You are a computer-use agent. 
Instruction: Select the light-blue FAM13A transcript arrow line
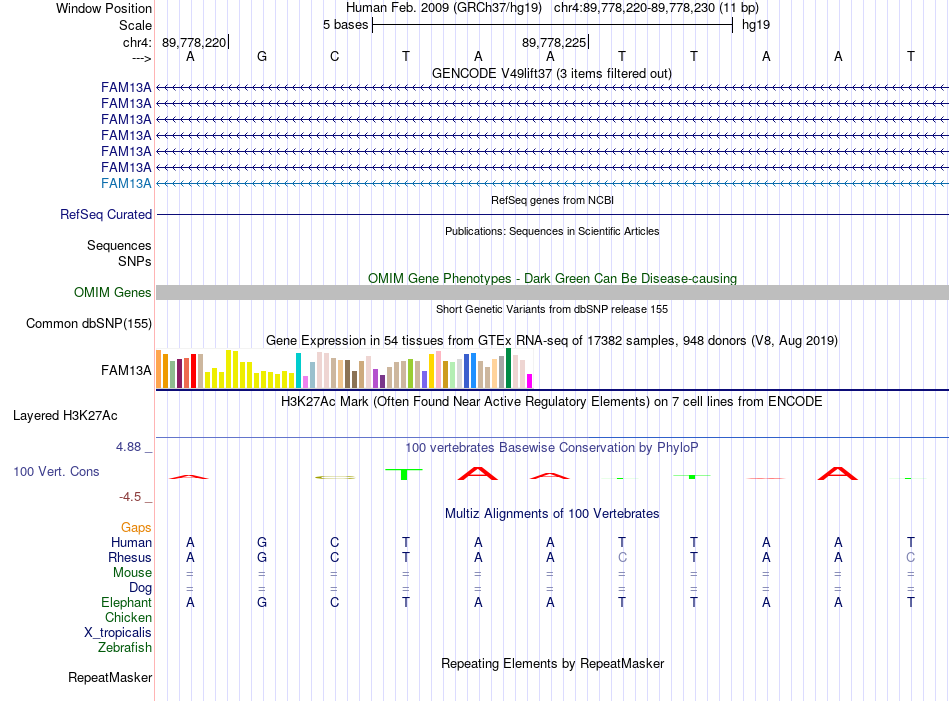(552, 183)
